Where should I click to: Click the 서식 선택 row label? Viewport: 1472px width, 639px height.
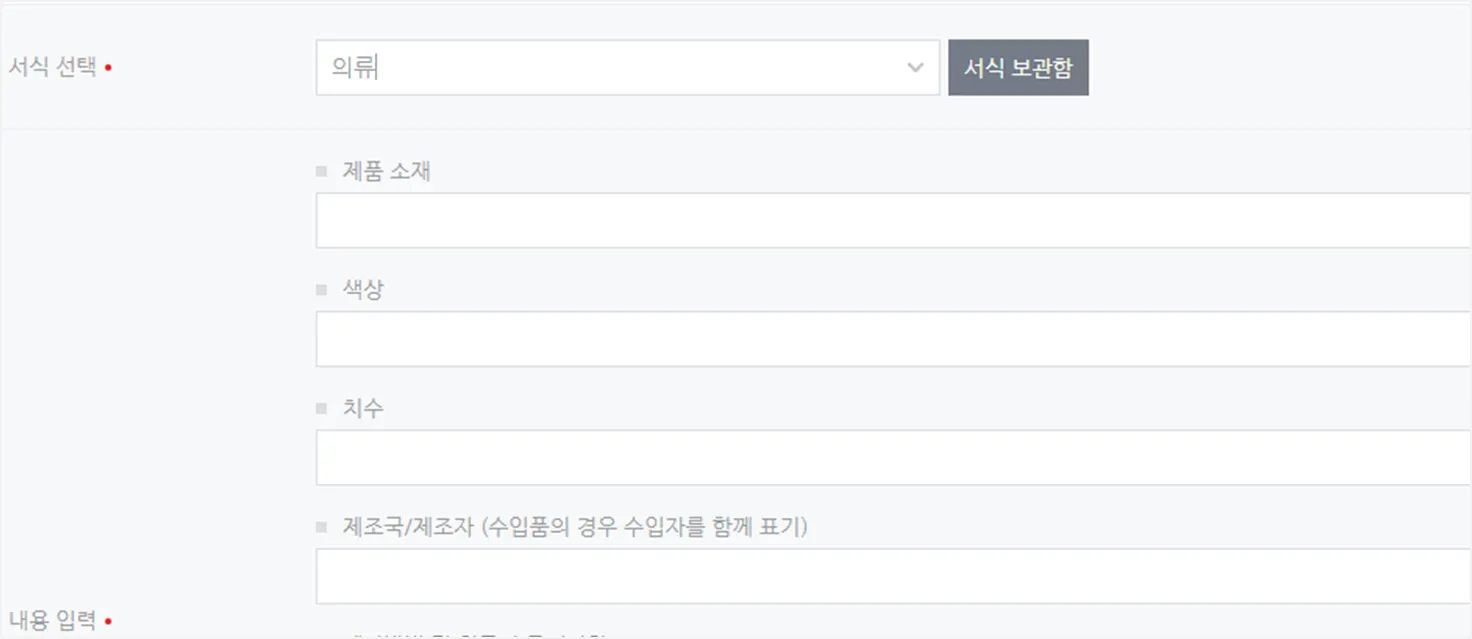tap(52, 68)
